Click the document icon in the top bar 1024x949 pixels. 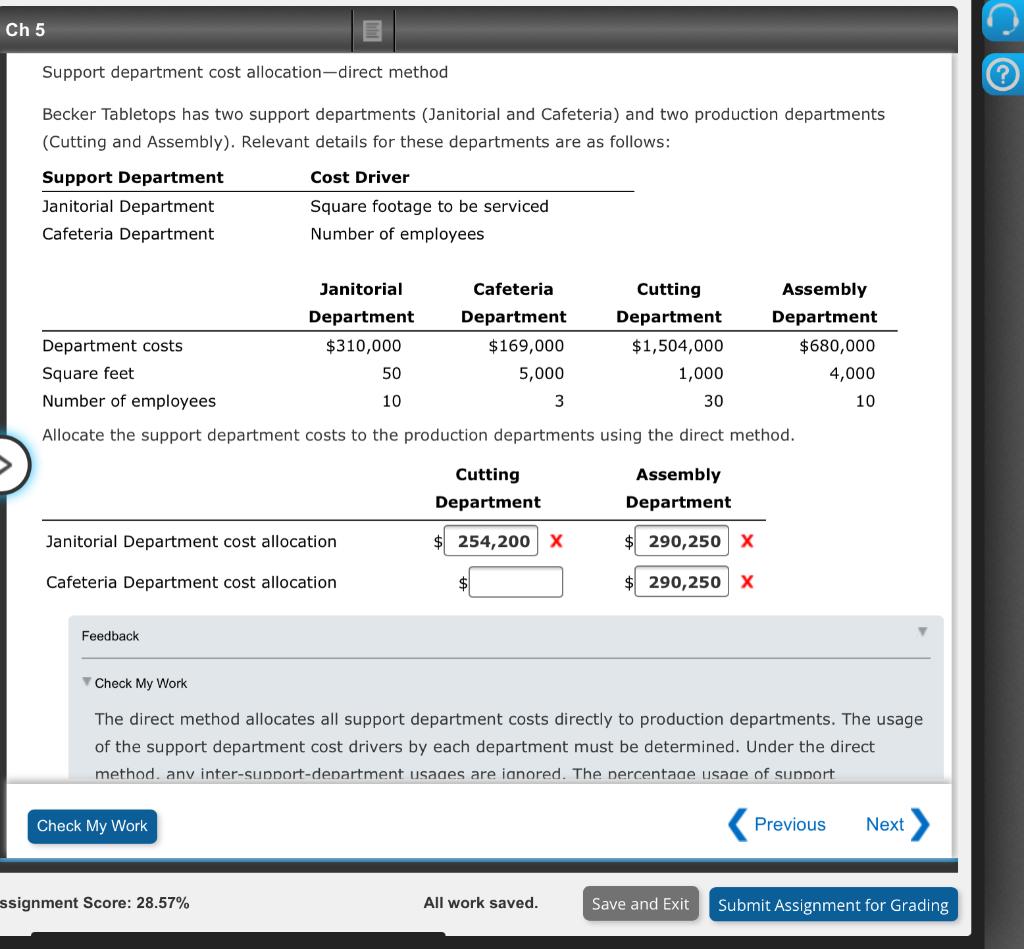(x=373, y=30)
